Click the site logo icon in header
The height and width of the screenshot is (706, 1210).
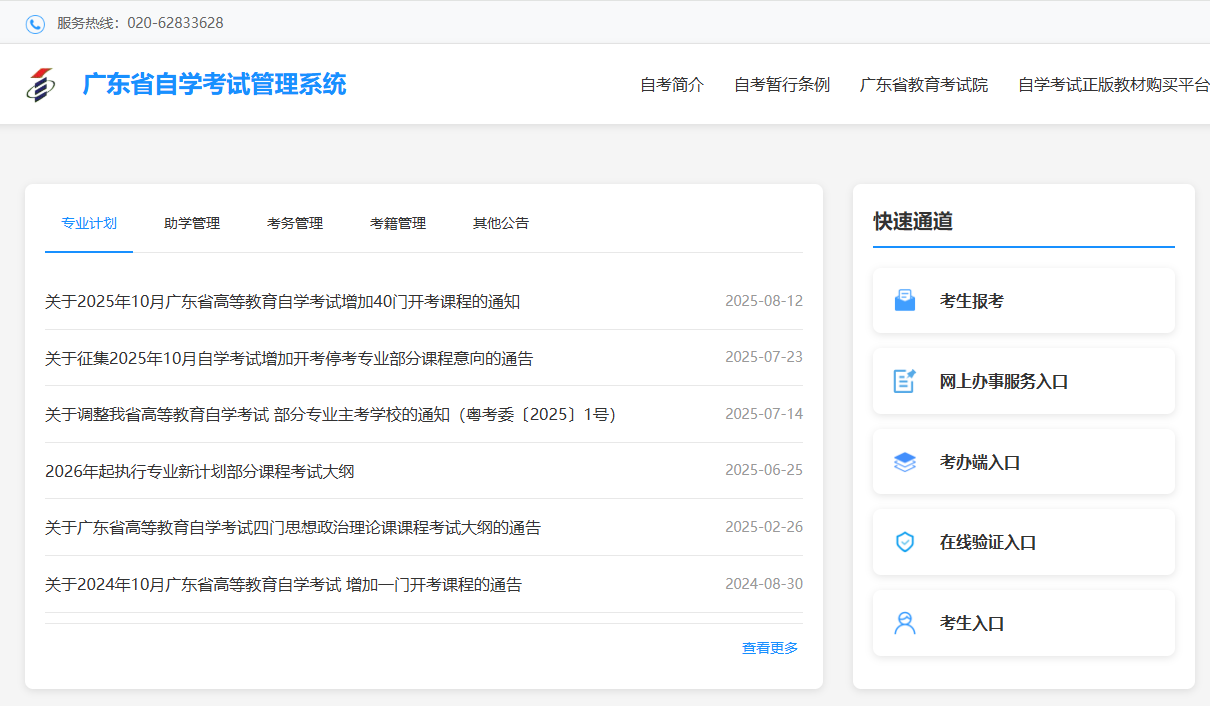tap(41, 85)
